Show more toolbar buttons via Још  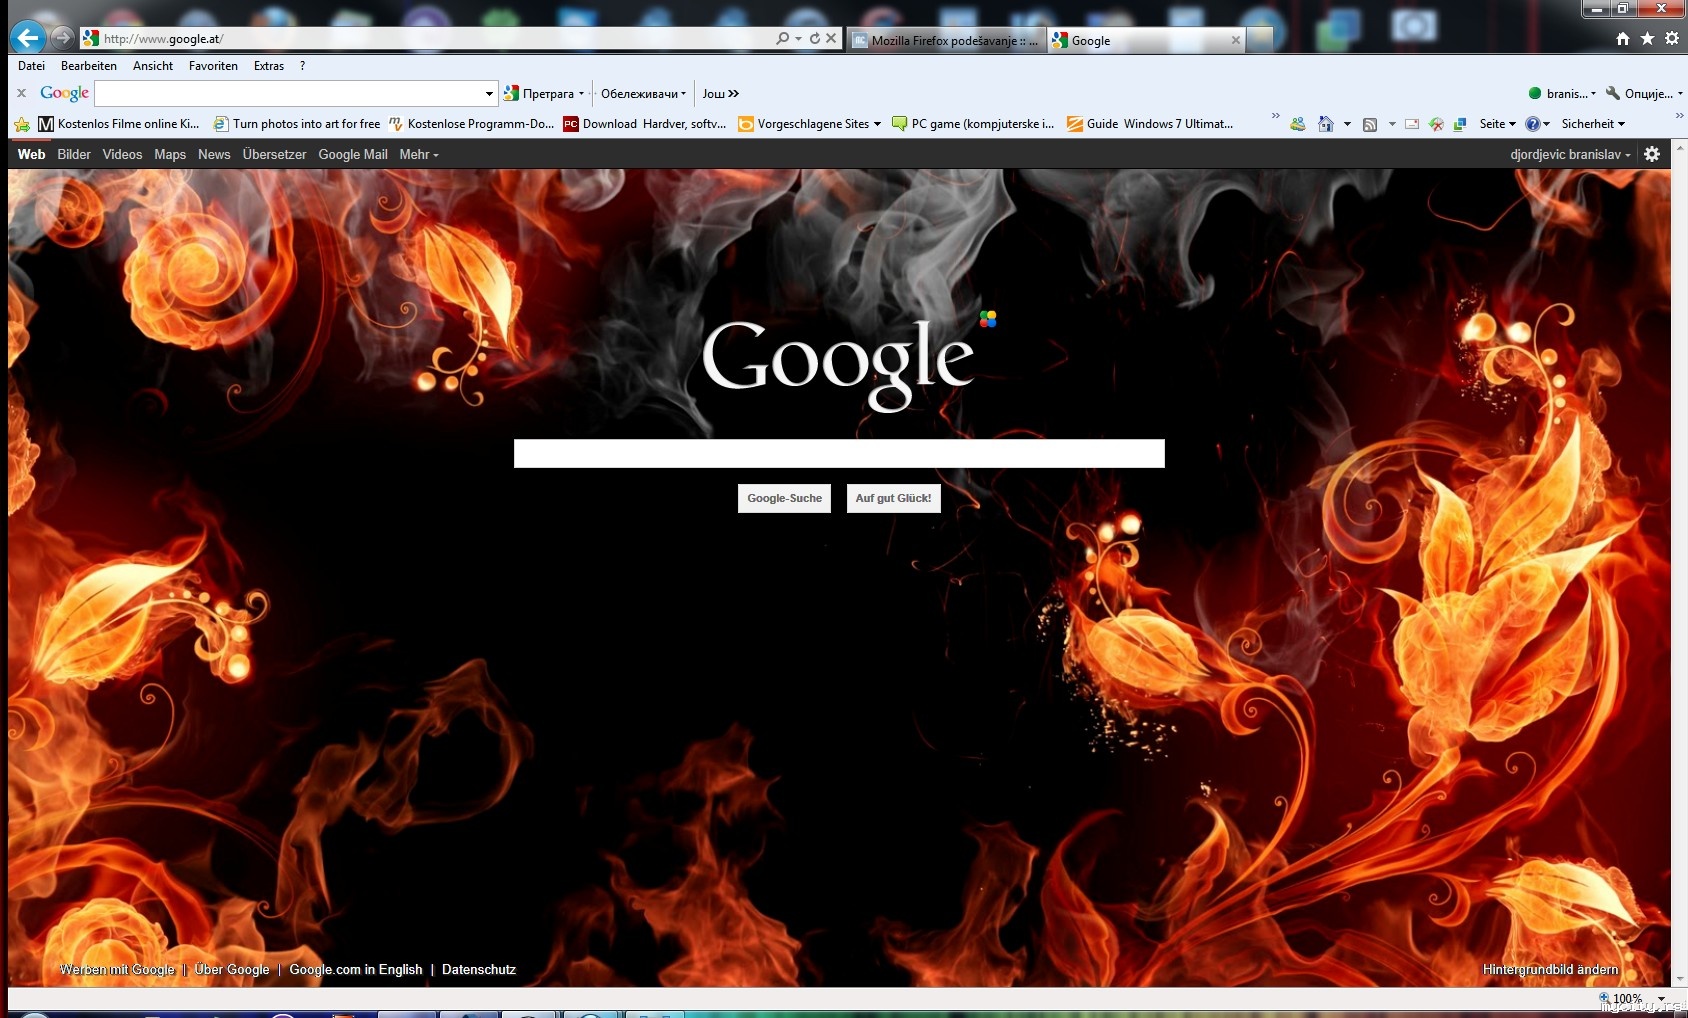(x=720, y=93)
